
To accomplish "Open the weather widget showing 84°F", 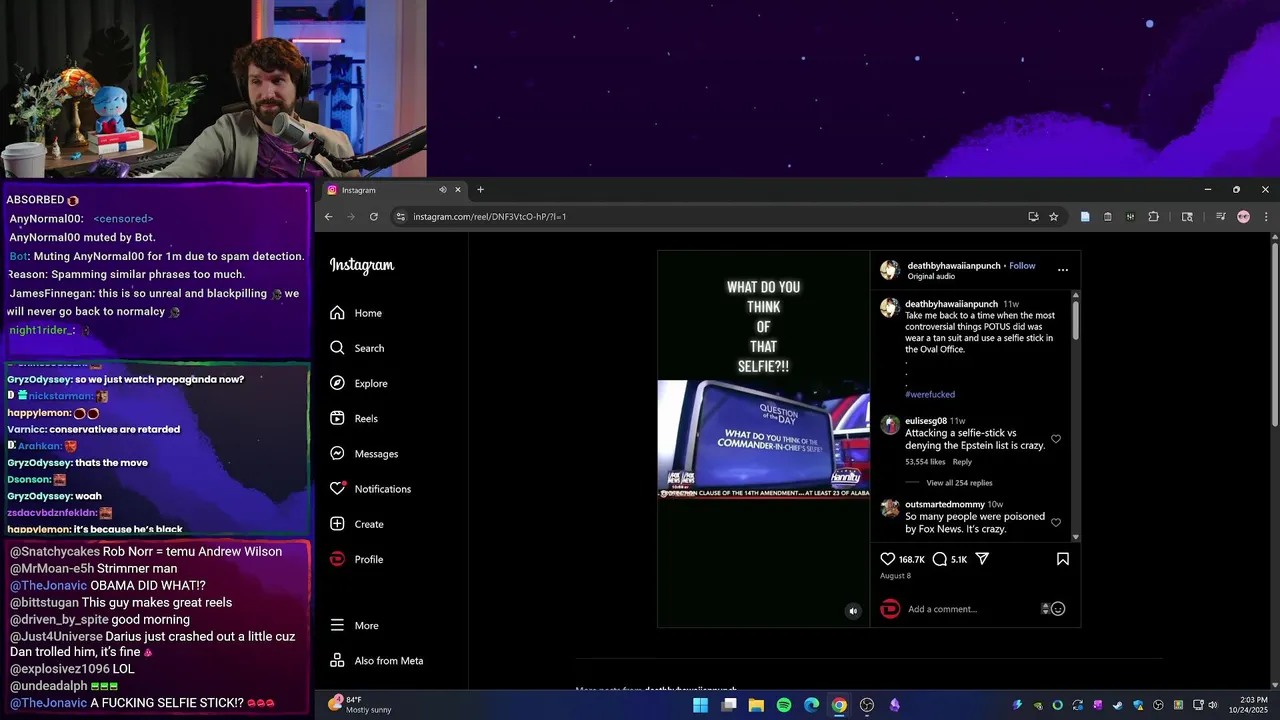I will tap(360, 704).
